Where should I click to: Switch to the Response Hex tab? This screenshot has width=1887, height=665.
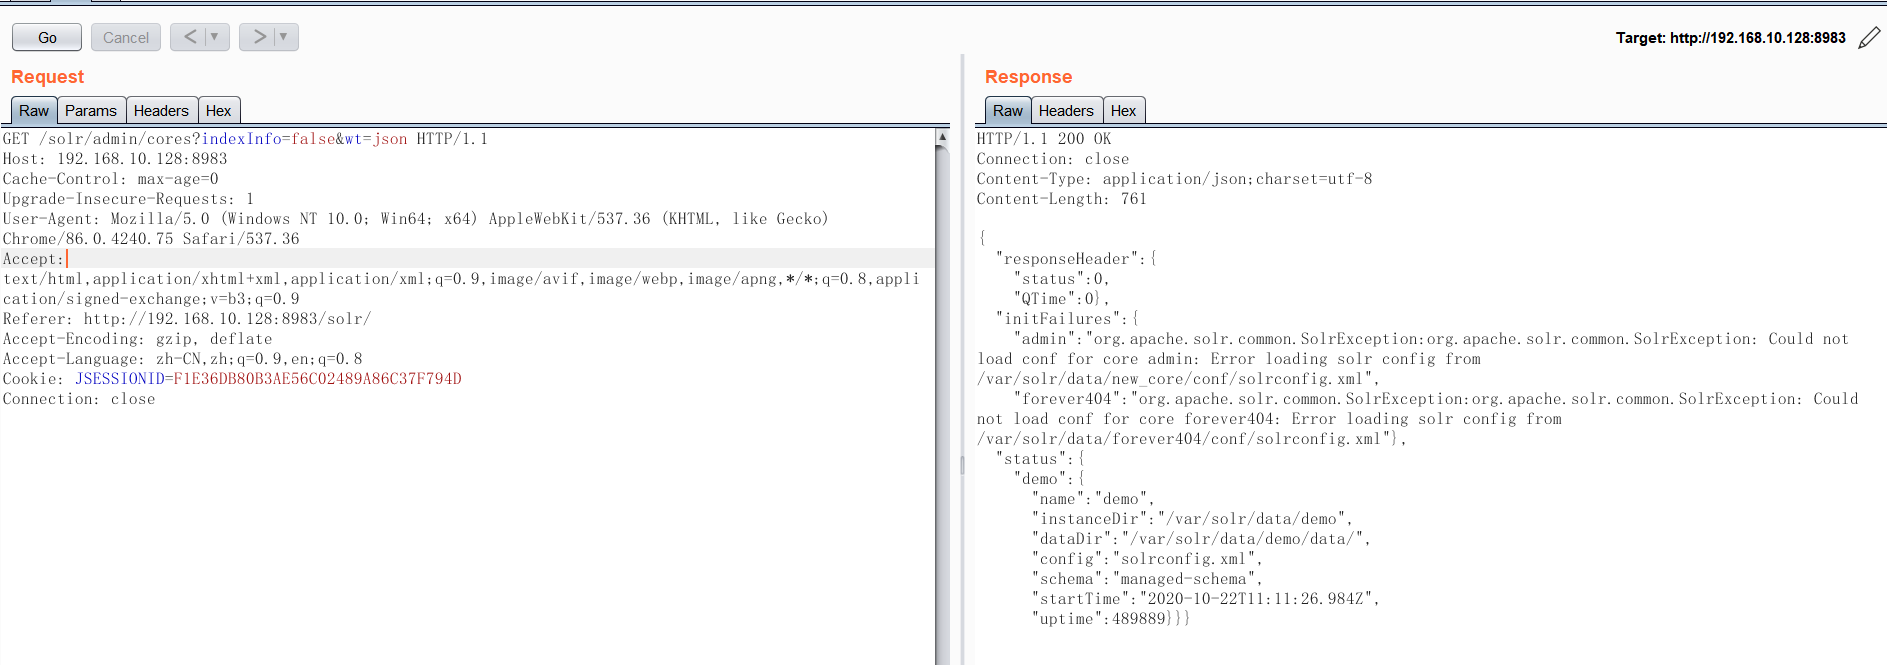1123,111
